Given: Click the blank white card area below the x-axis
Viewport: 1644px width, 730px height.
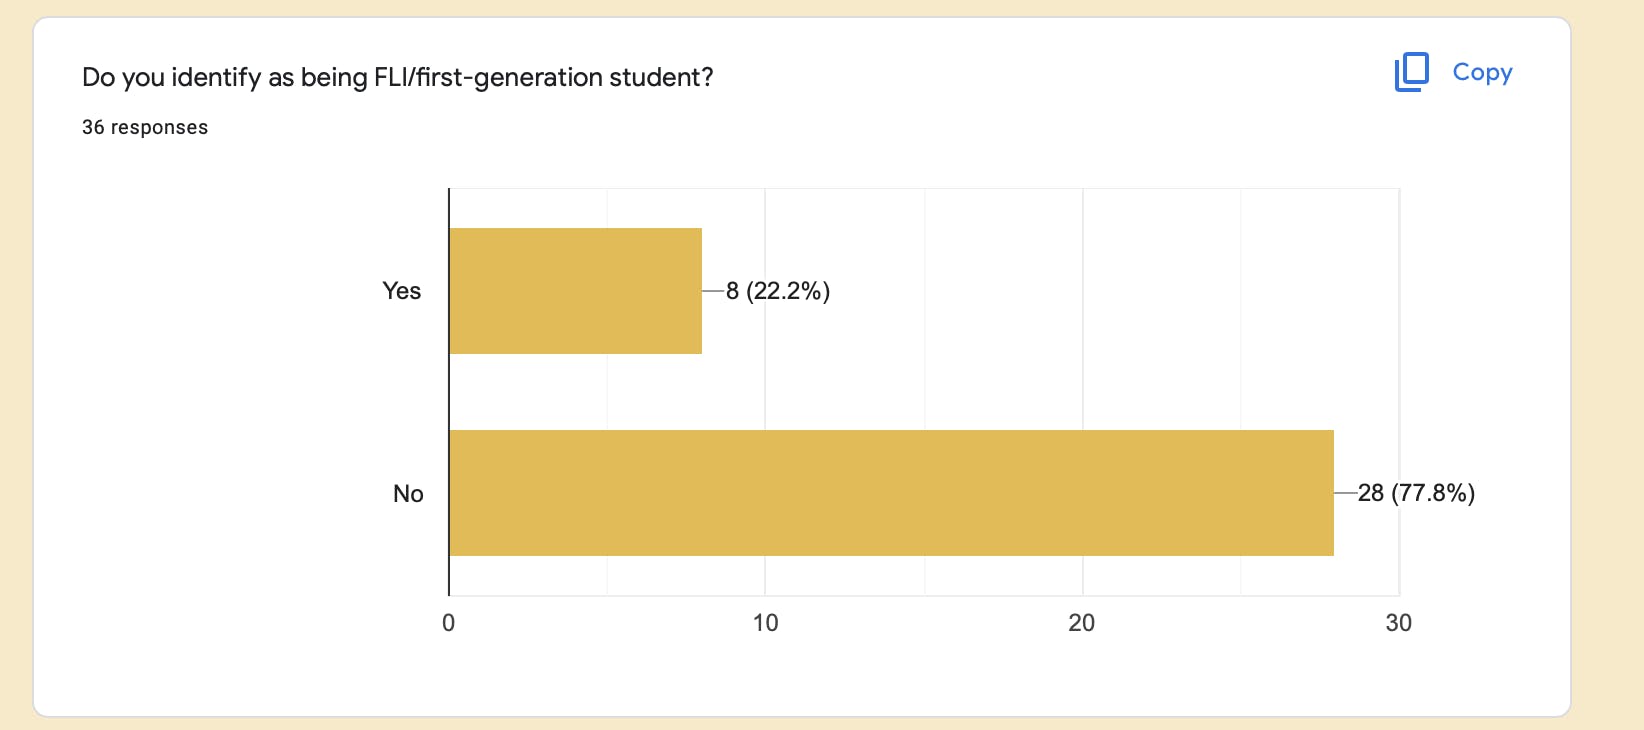Looking at the screenshot, I should (x=800, y=675).
